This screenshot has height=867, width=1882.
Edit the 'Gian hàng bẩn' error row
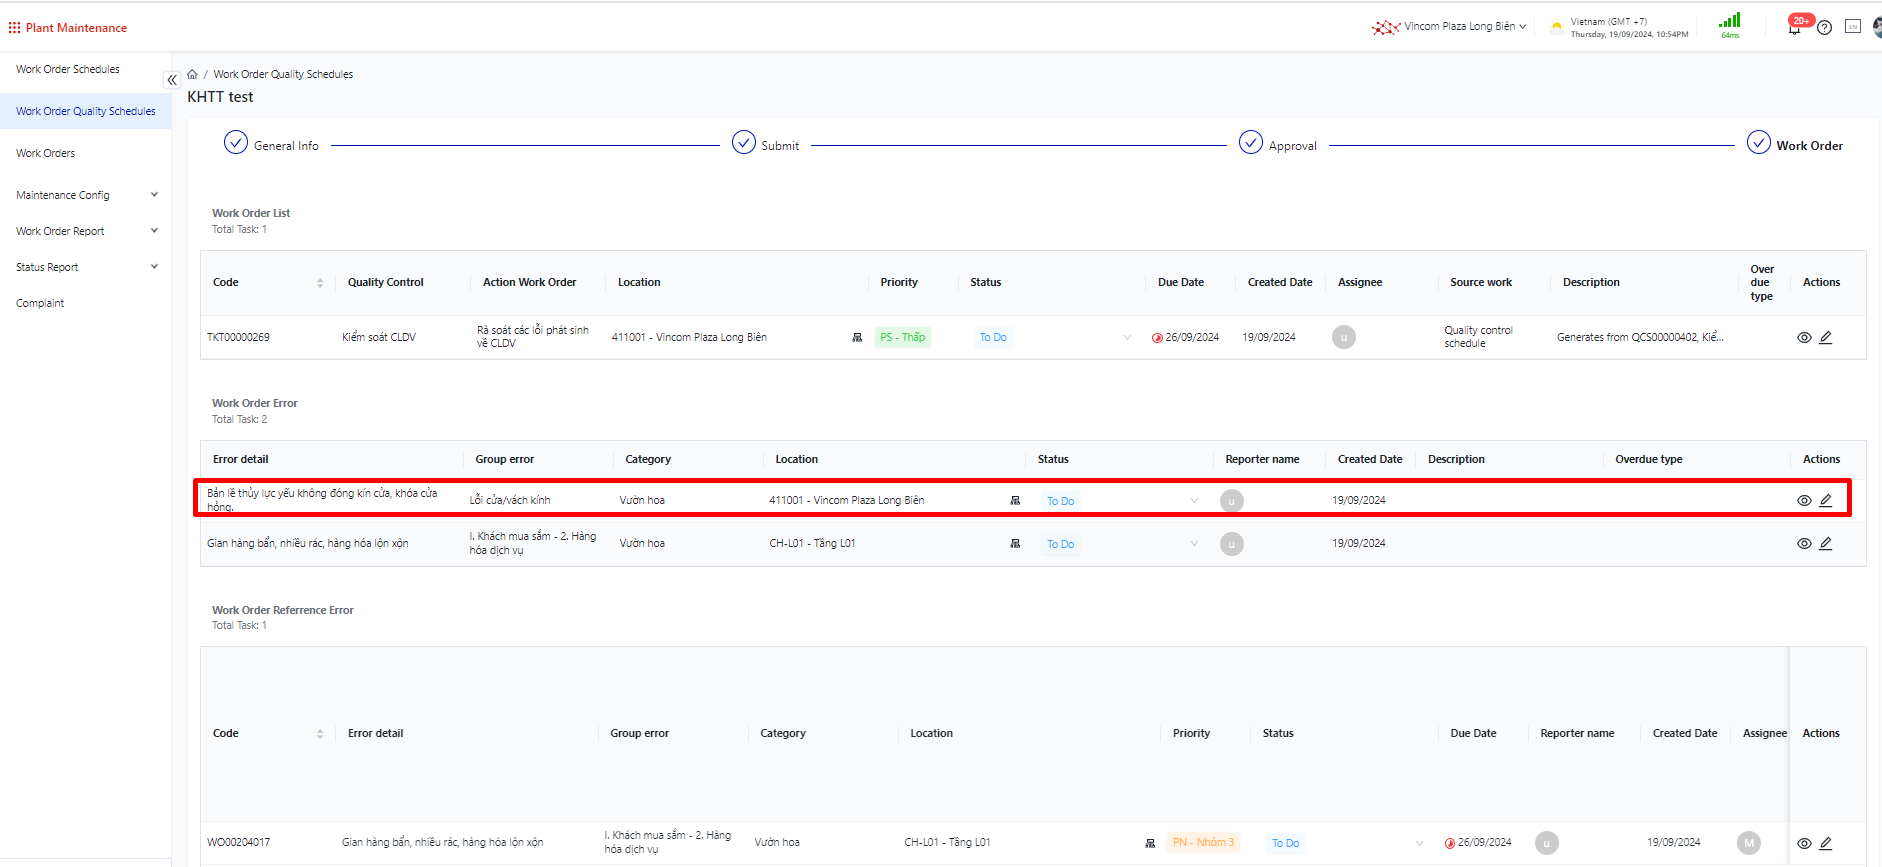click(x=1825, y=544)
